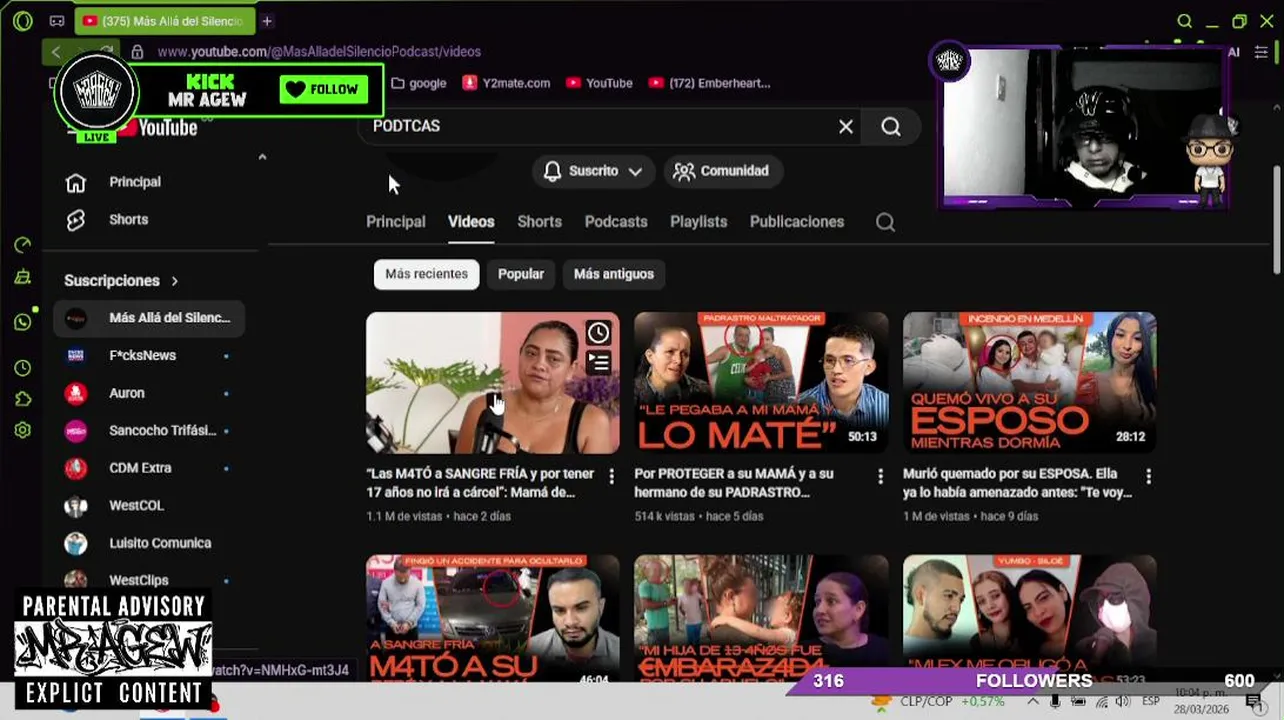Select the Más recientes filter chip
Image resolution: width=1284 pixels, height=720 pixels.
point(427,274)
